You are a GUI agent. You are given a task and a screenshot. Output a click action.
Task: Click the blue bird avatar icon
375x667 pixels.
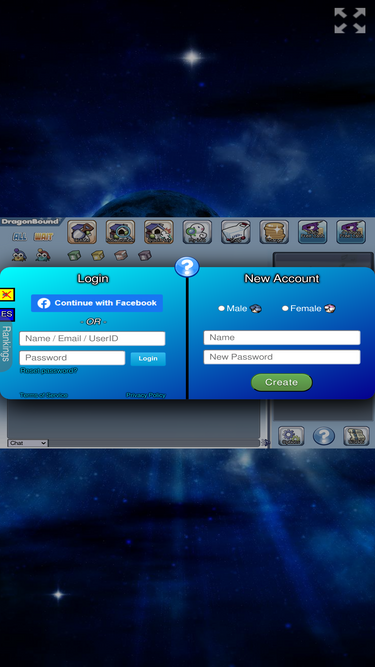tap(19, 255)
